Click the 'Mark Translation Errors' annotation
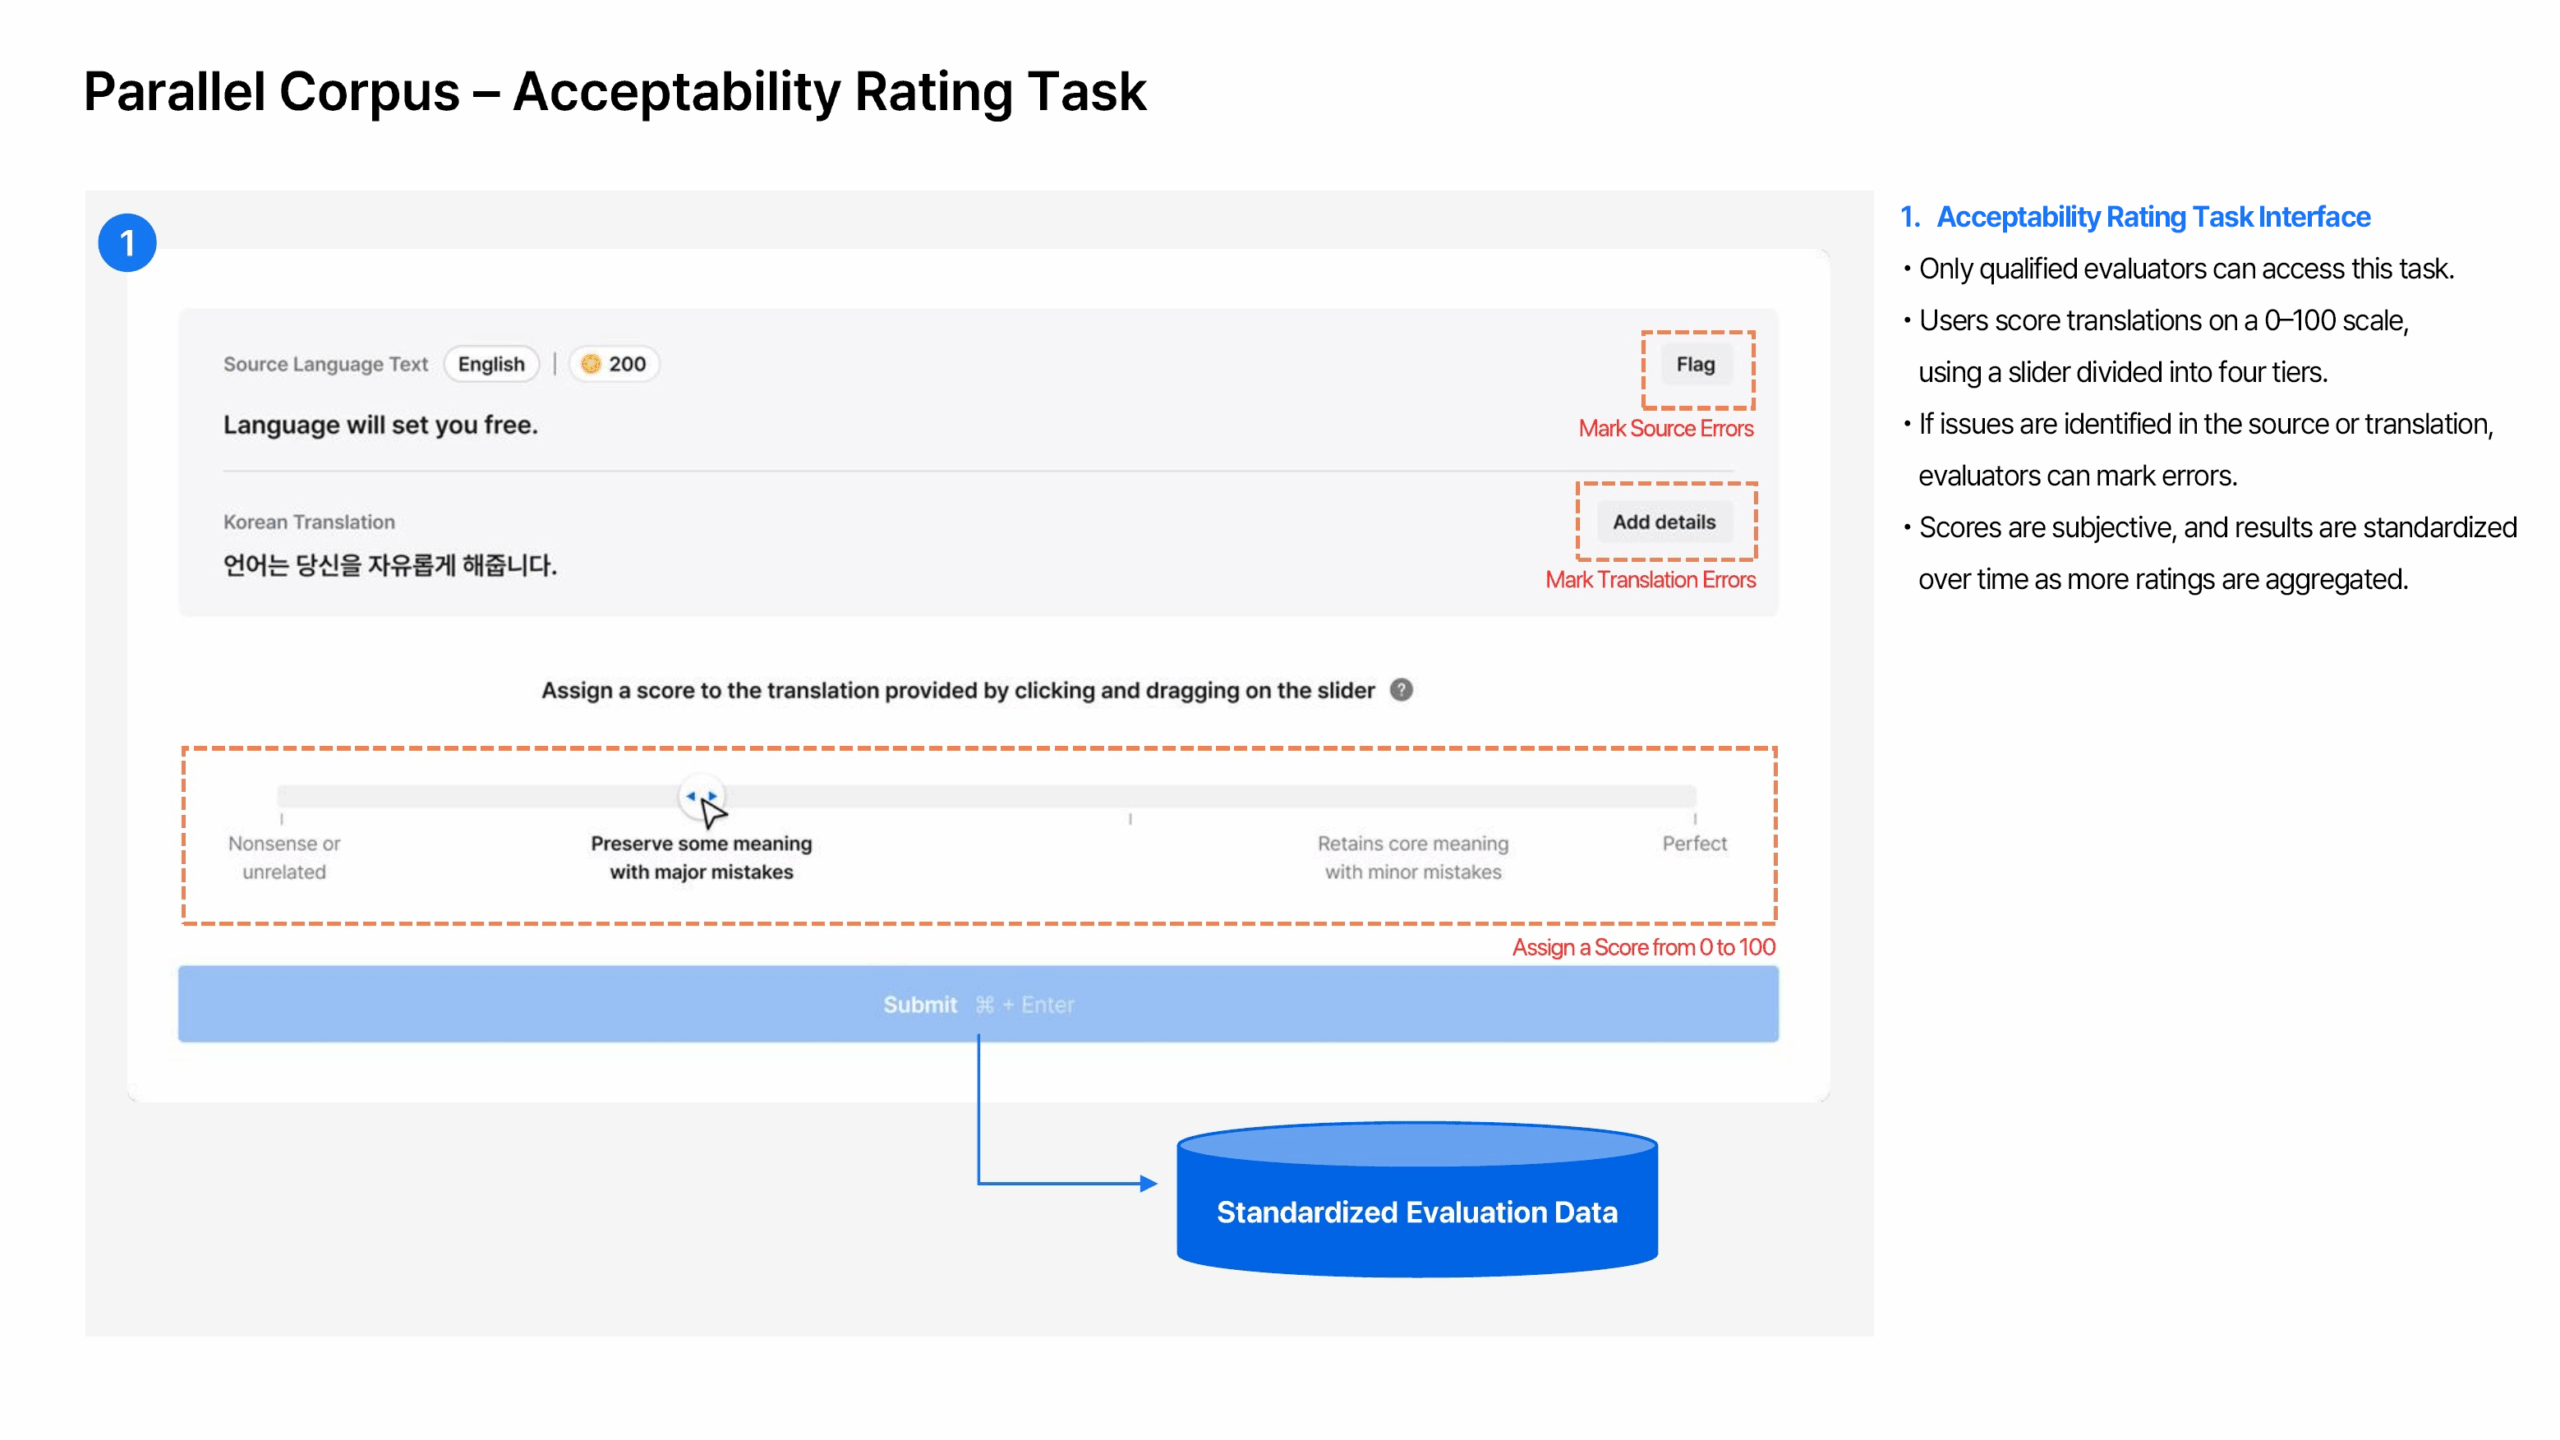Viewport: 2560px width, 1440px height. [1650, 580]
